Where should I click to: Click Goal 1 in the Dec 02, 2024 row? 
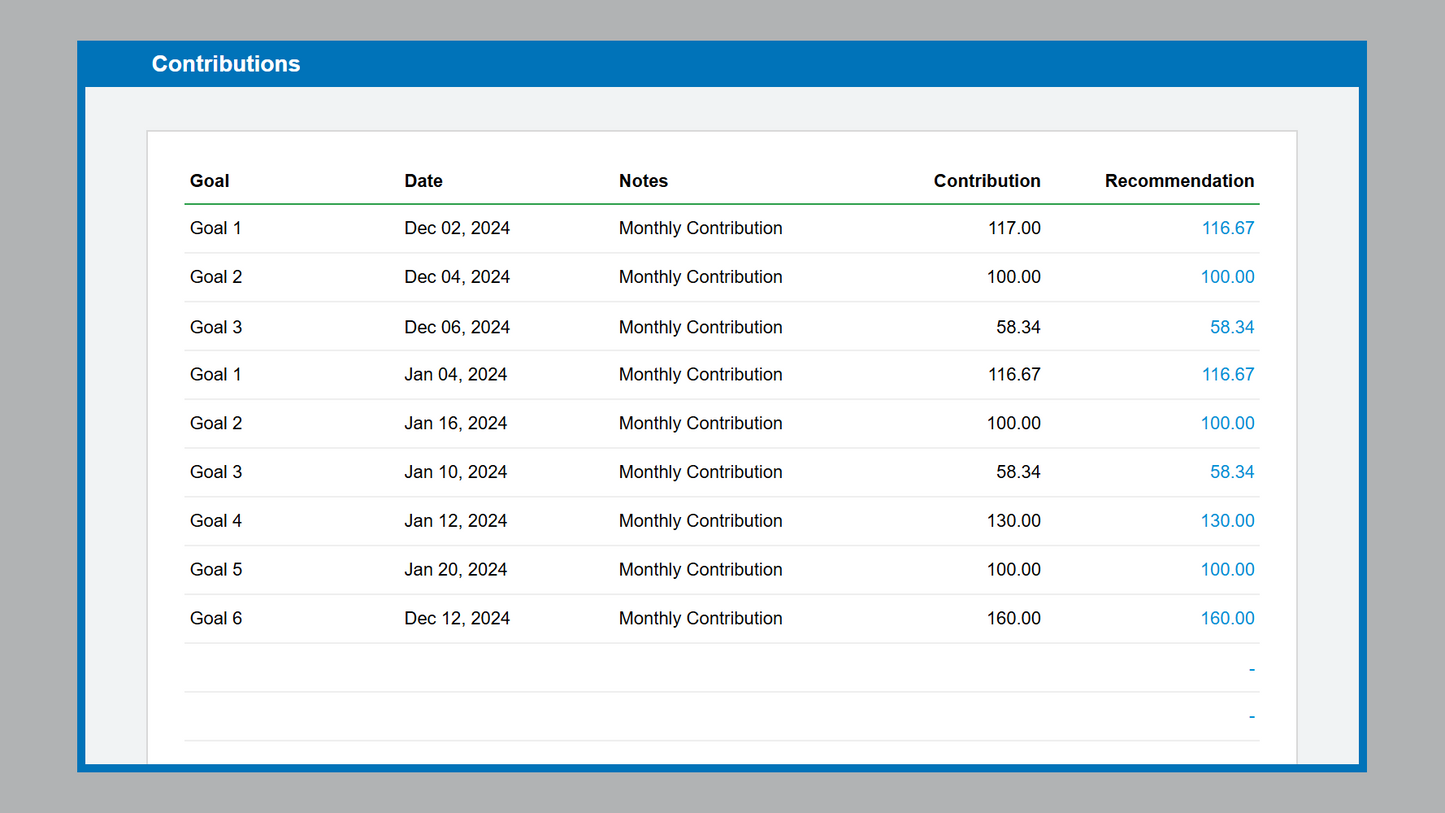tap(216, 228)
